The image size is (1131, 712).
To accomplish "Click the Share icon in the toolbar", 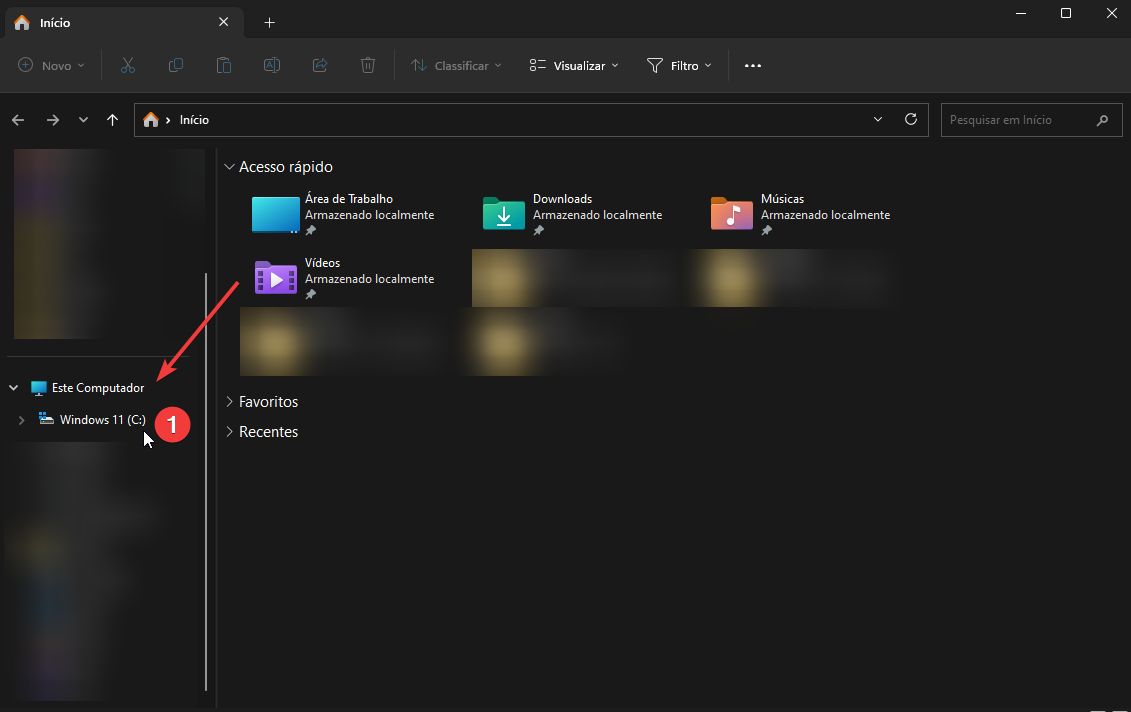I will (x=319, y=65).
